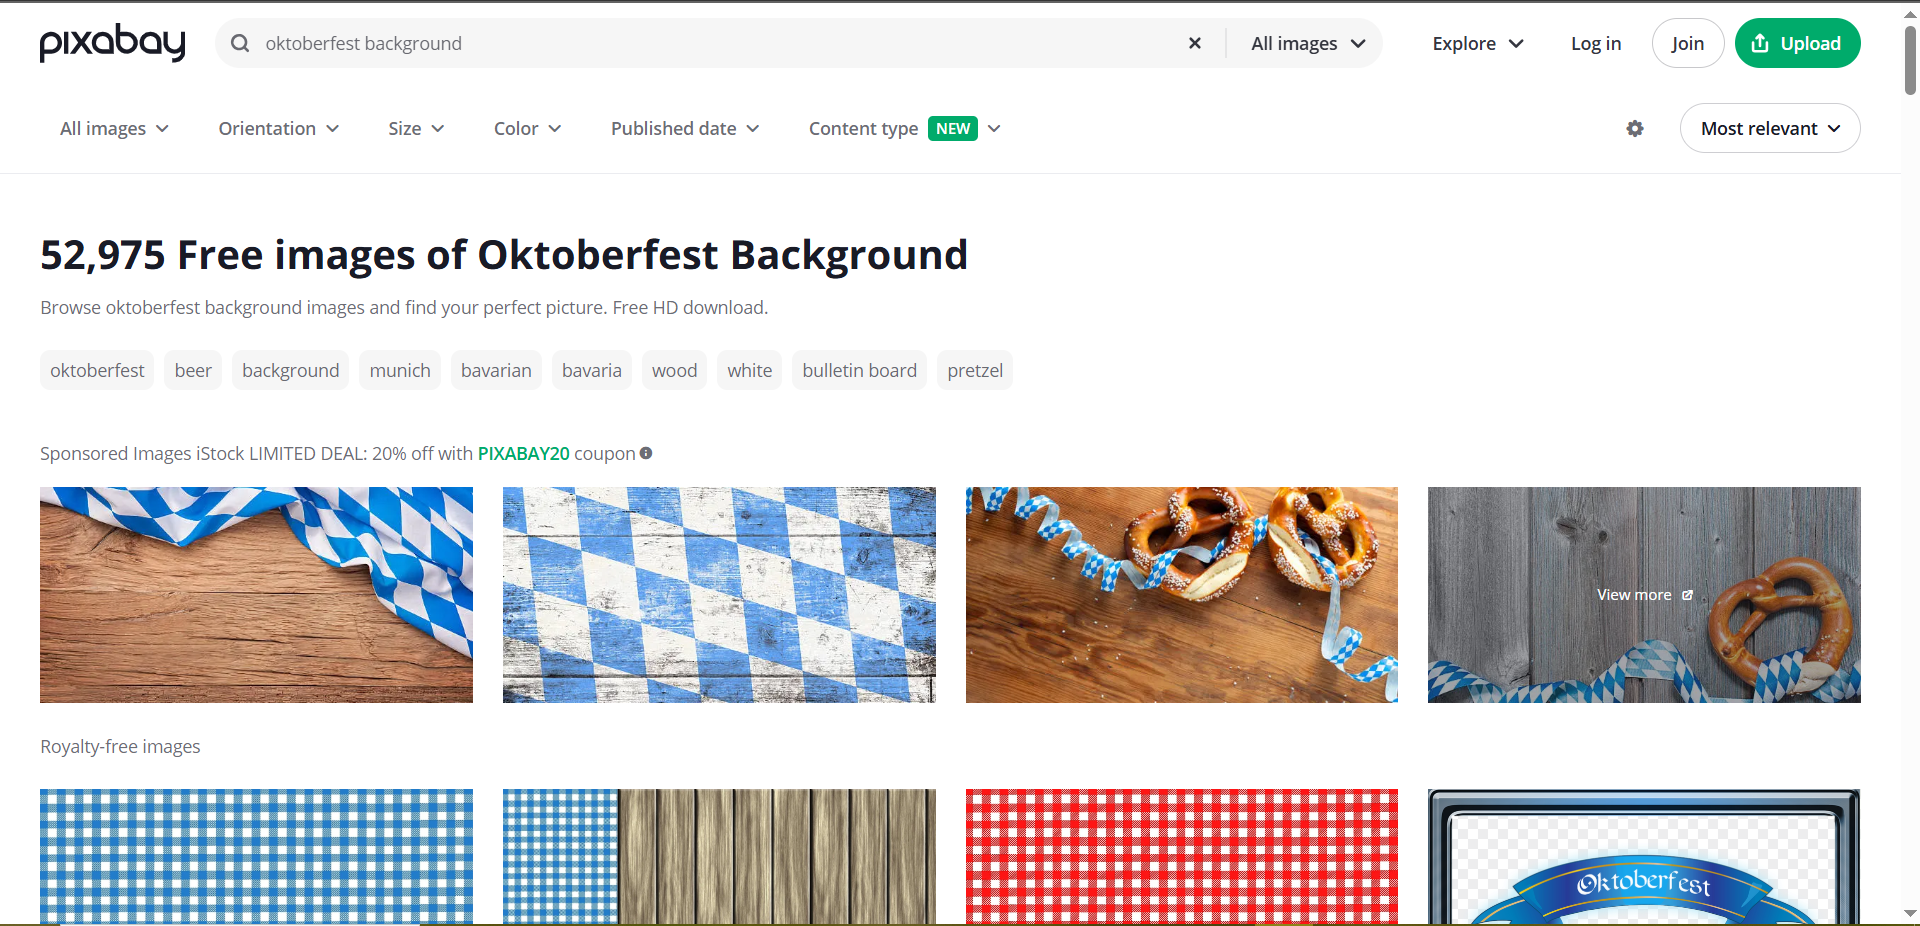The height and width of the screenshot is (926, 1920).
Task: Expand the Size filter
Action: point(415,128)
